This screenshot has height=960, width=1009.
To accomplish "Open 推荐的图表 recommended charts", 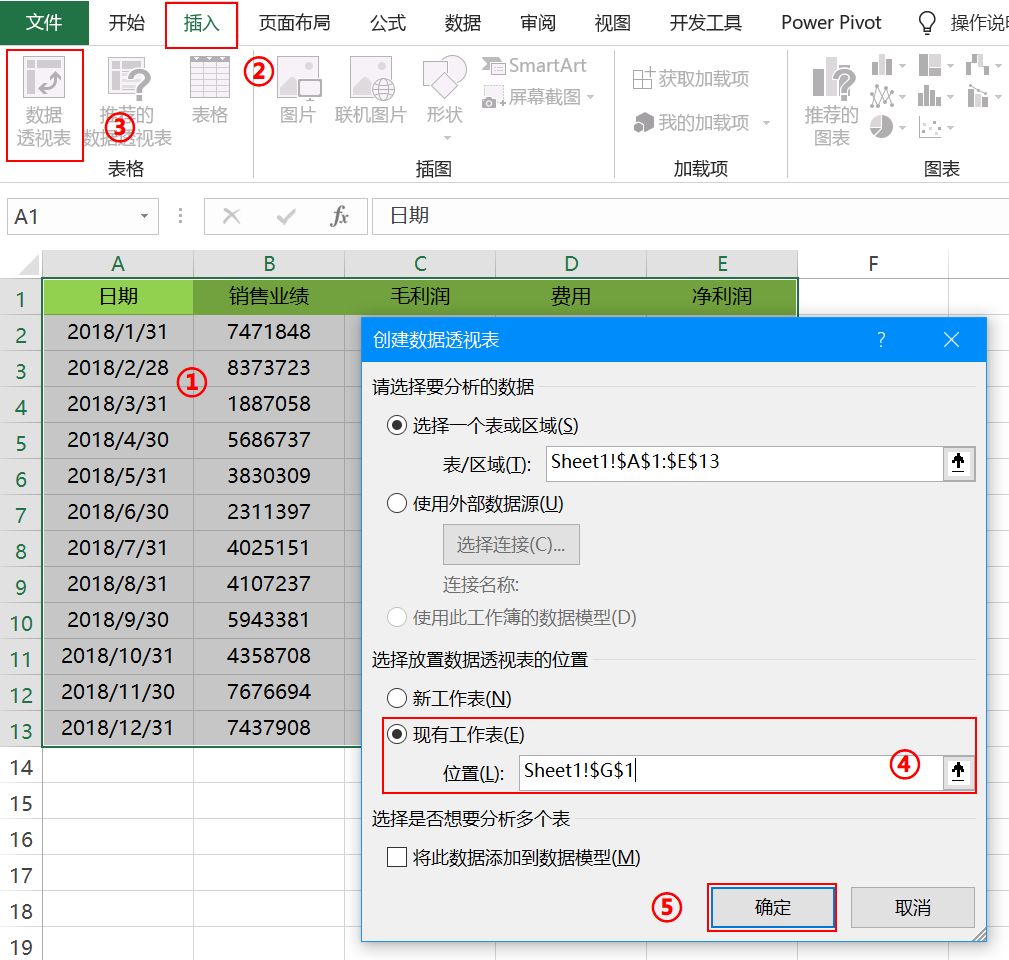I will (x=833, y=100).
